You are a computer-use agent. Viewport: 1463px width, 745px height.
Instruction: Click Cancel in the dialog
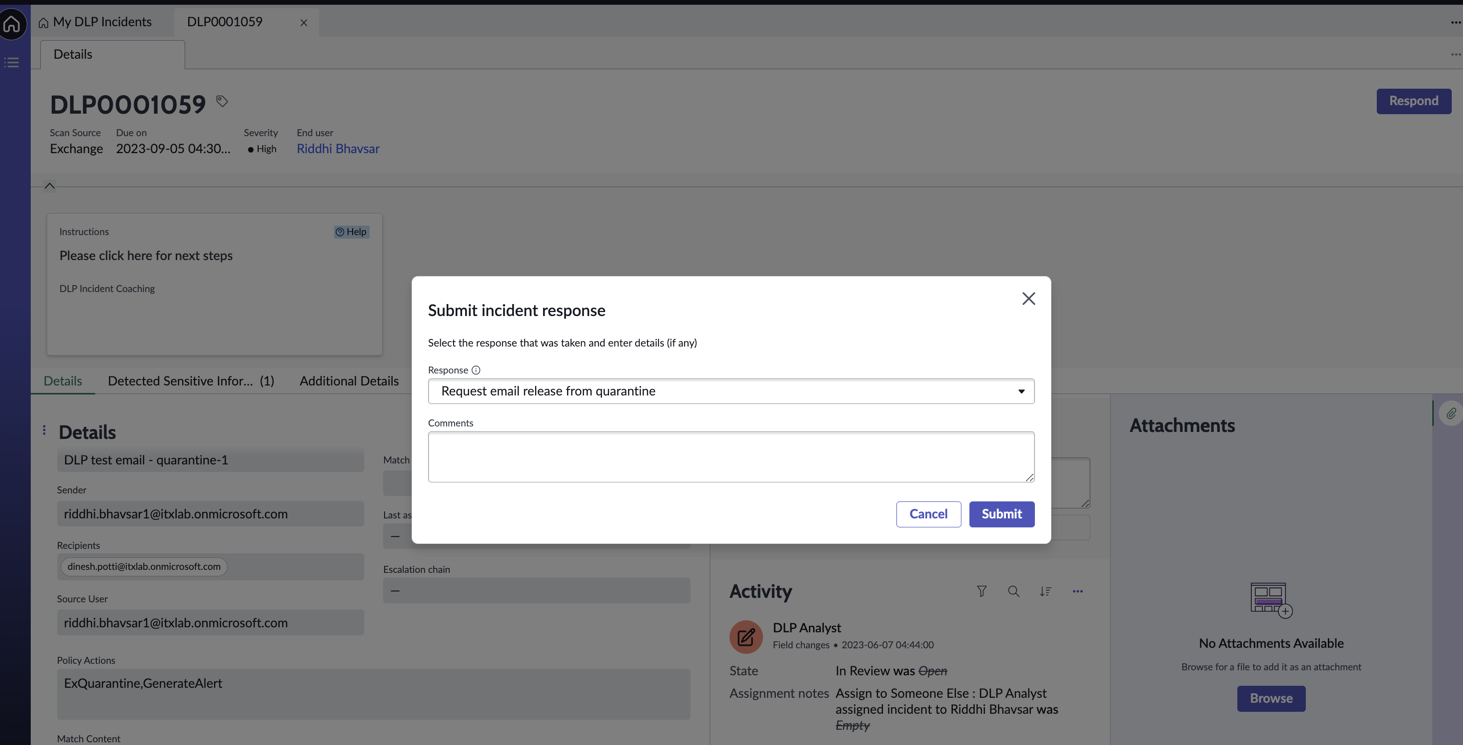928,514
